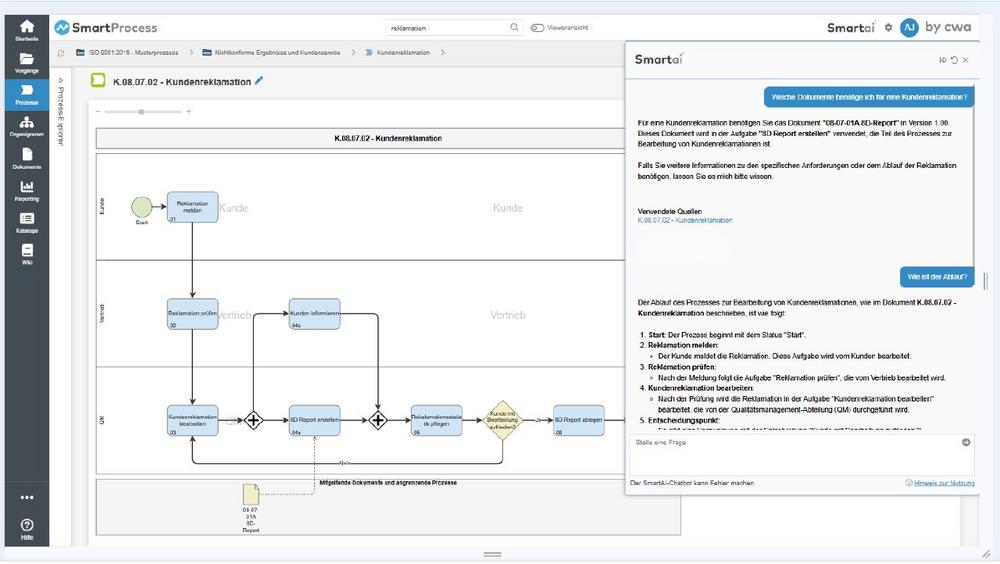Screen dimensions: 1000x564
Task: Open the Hinweis zur Nutzung link
Action: 938,483
